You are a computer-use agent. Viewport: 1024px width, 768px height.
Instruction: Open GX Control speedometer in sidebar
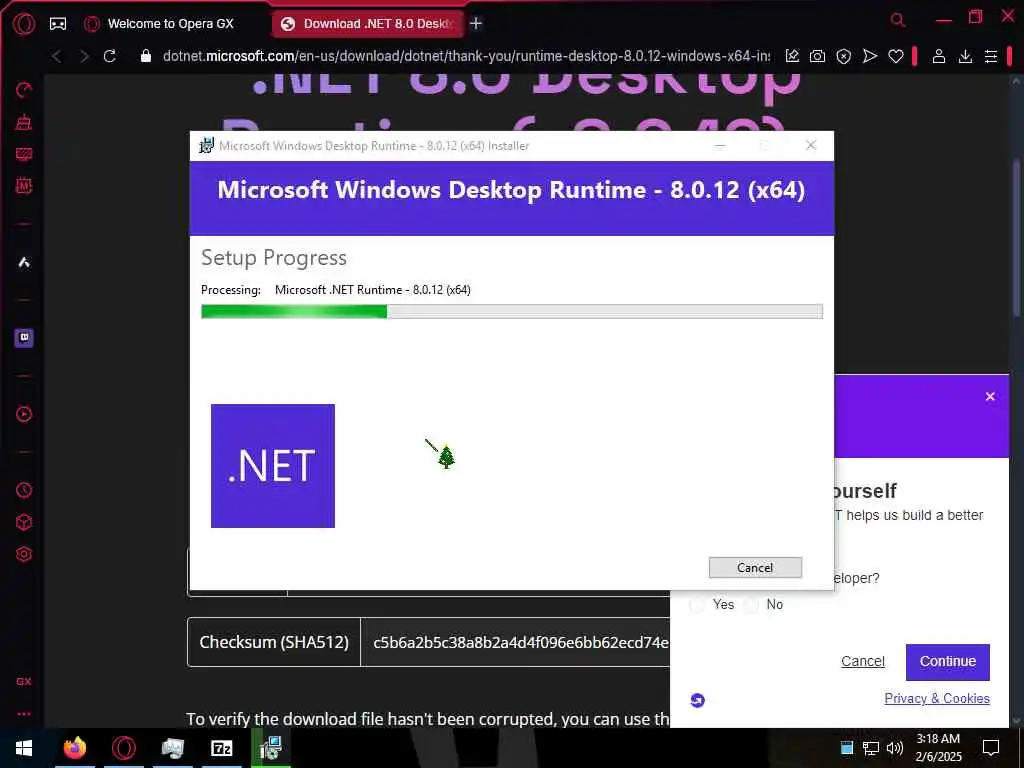tap(24, 90)
